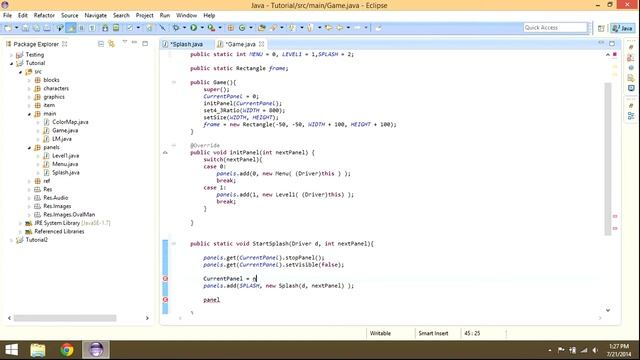This screenshot has width=640, height=360.
Task: Click the override marker beside initPanel
Action: [x=165, y=153]
